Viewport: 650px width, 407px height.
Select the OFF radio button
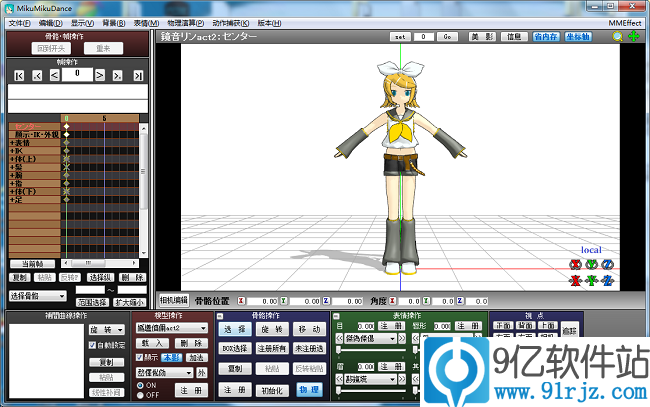[139, 394]
